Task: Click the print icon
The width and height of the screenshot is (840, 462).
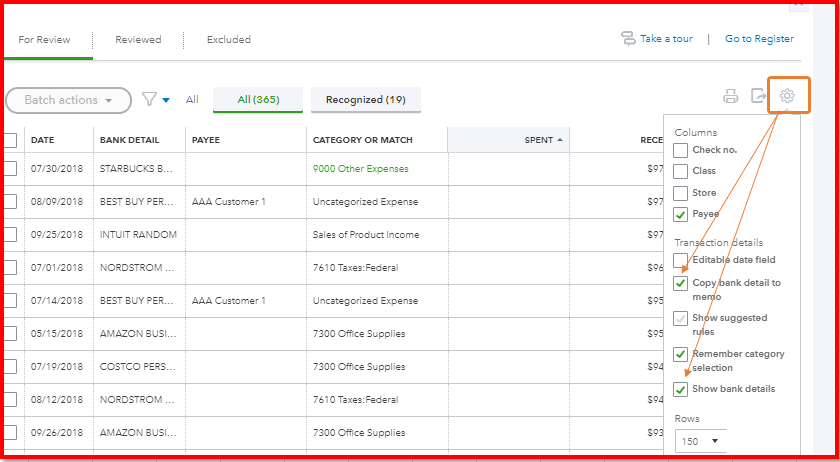Action: 731,97
